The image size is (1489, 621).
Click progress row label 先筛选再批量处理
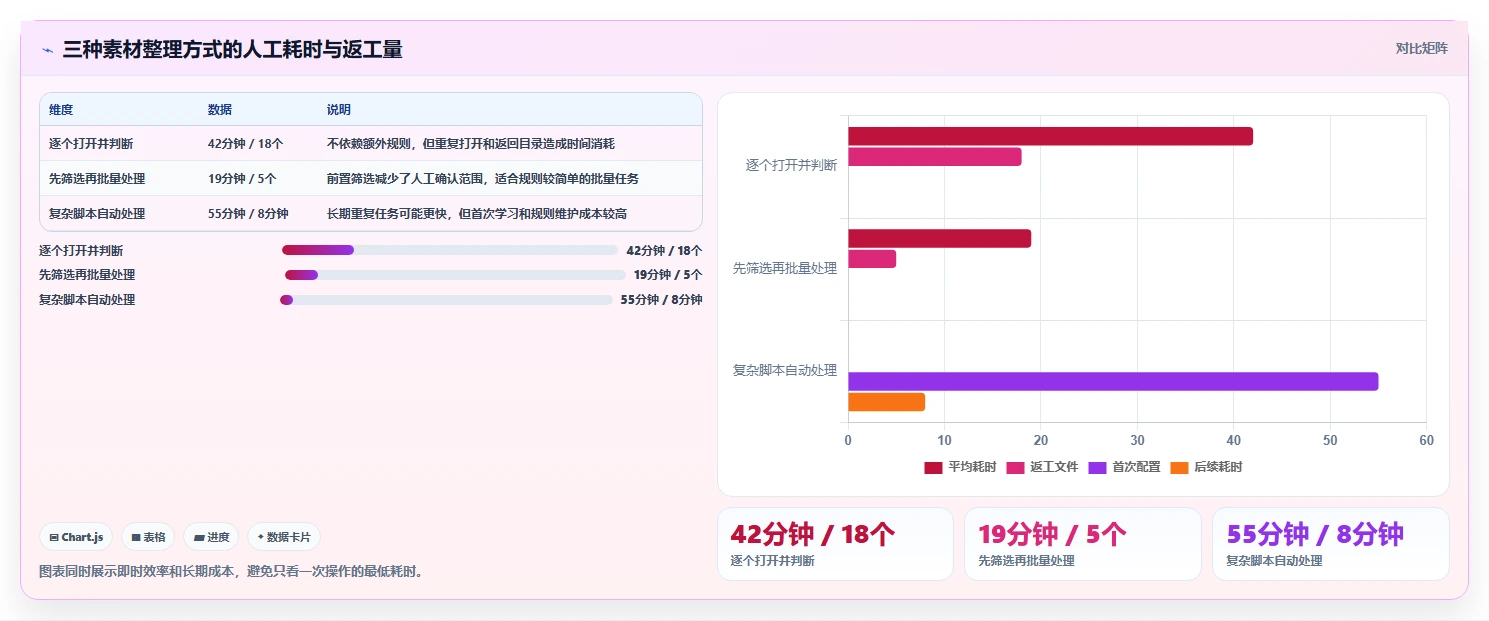click(87, 275)
